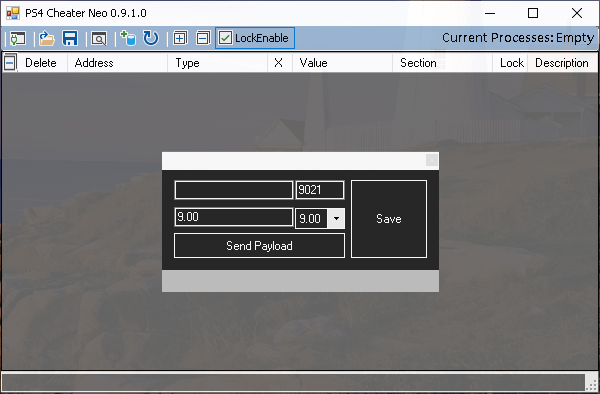Expand all entries with the plus box icon
The image size is (600, 394).
(180, 38)
